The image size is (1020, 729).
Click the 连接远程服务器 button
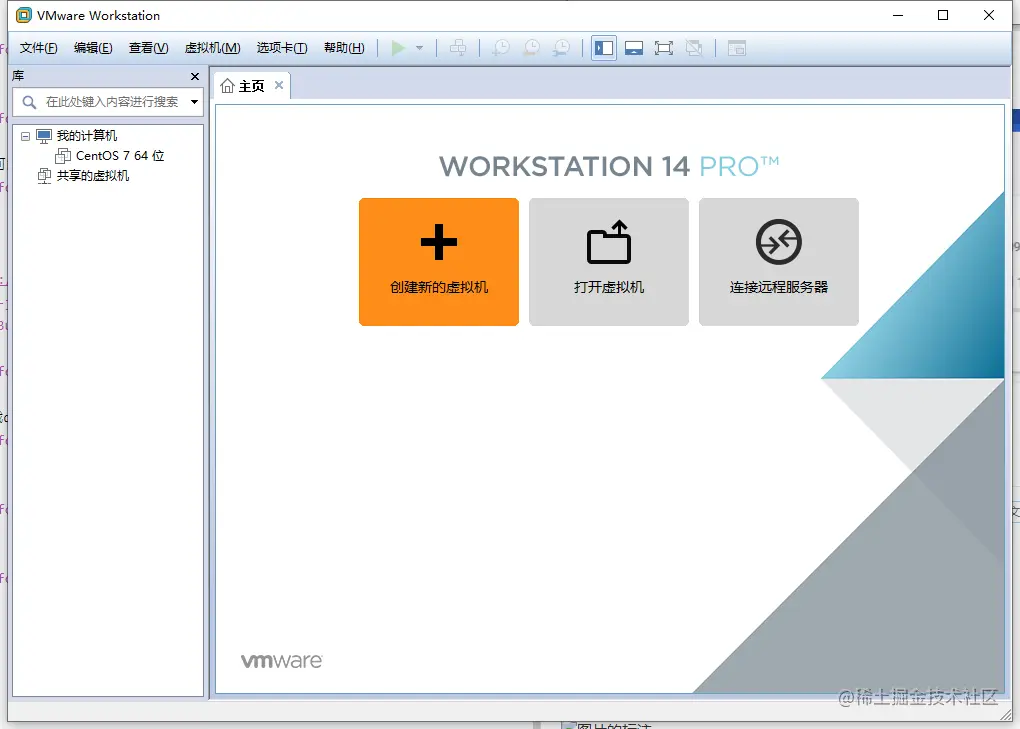(x=779, y=262)
